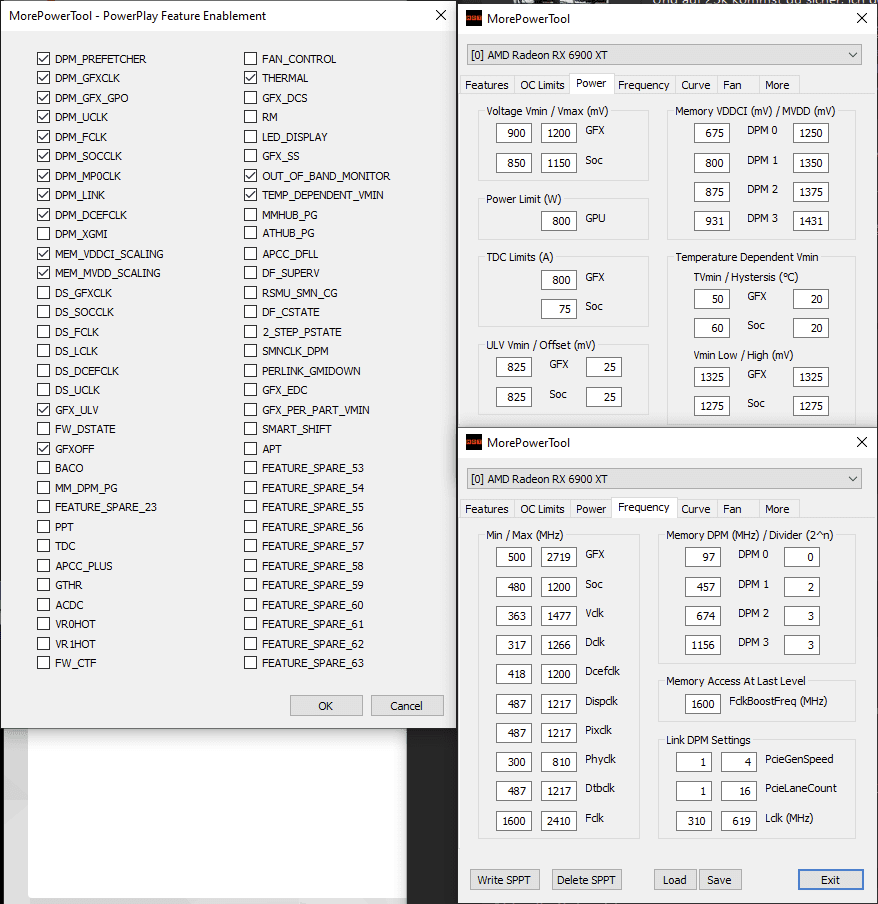Toggle the DS_GFXCLK checkbox

pyautogui.click(x=43, y=292)
